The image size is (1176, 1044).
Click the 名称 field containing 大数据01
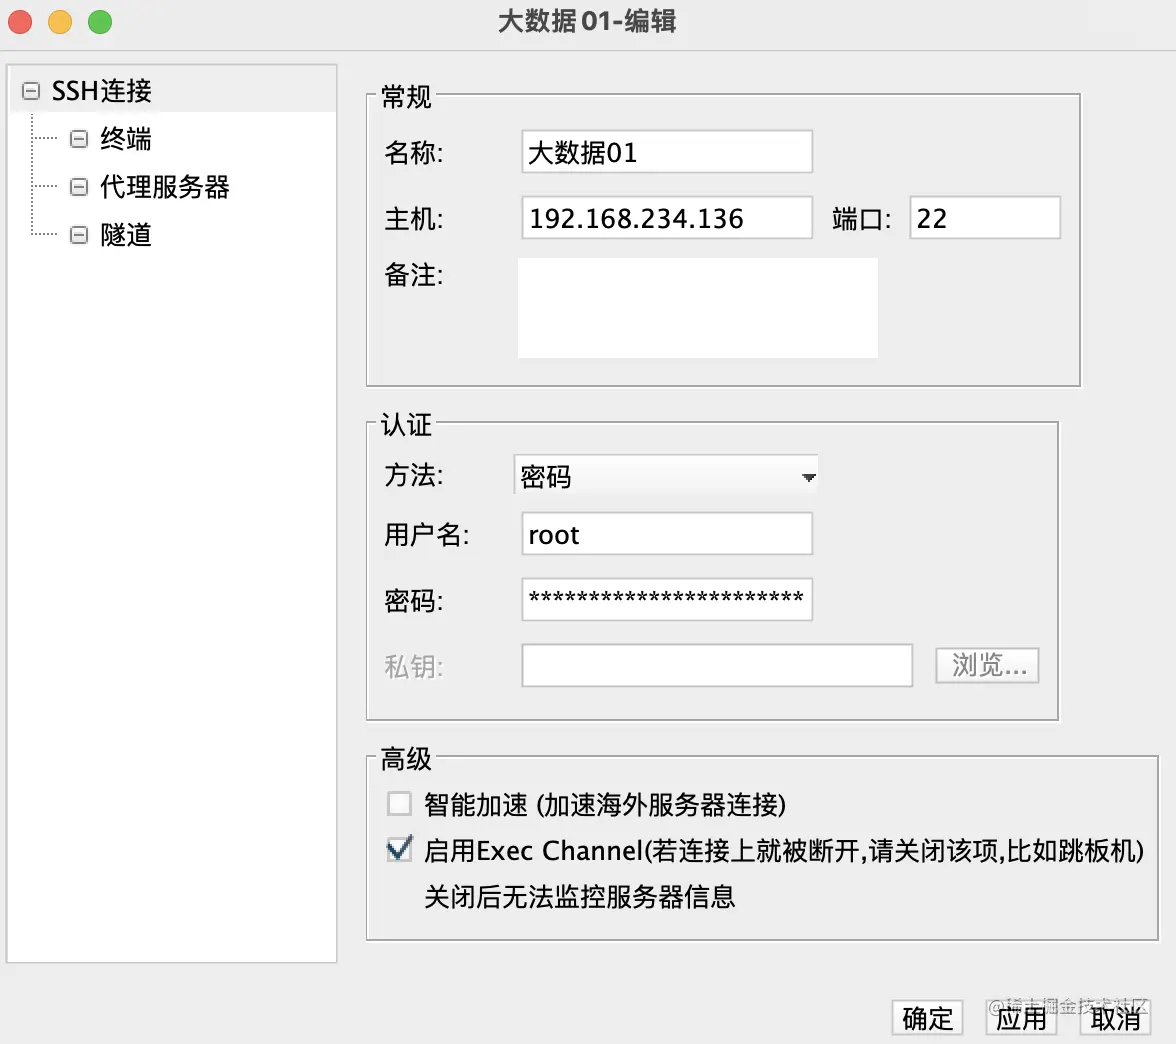point(667,152)
